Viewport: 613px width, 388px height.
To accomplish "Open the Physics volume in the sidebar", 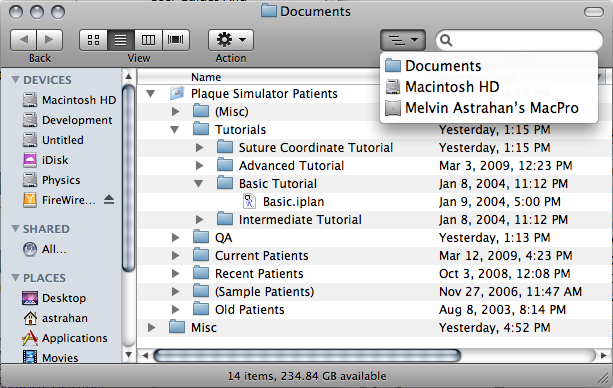I will click(52, 180).
